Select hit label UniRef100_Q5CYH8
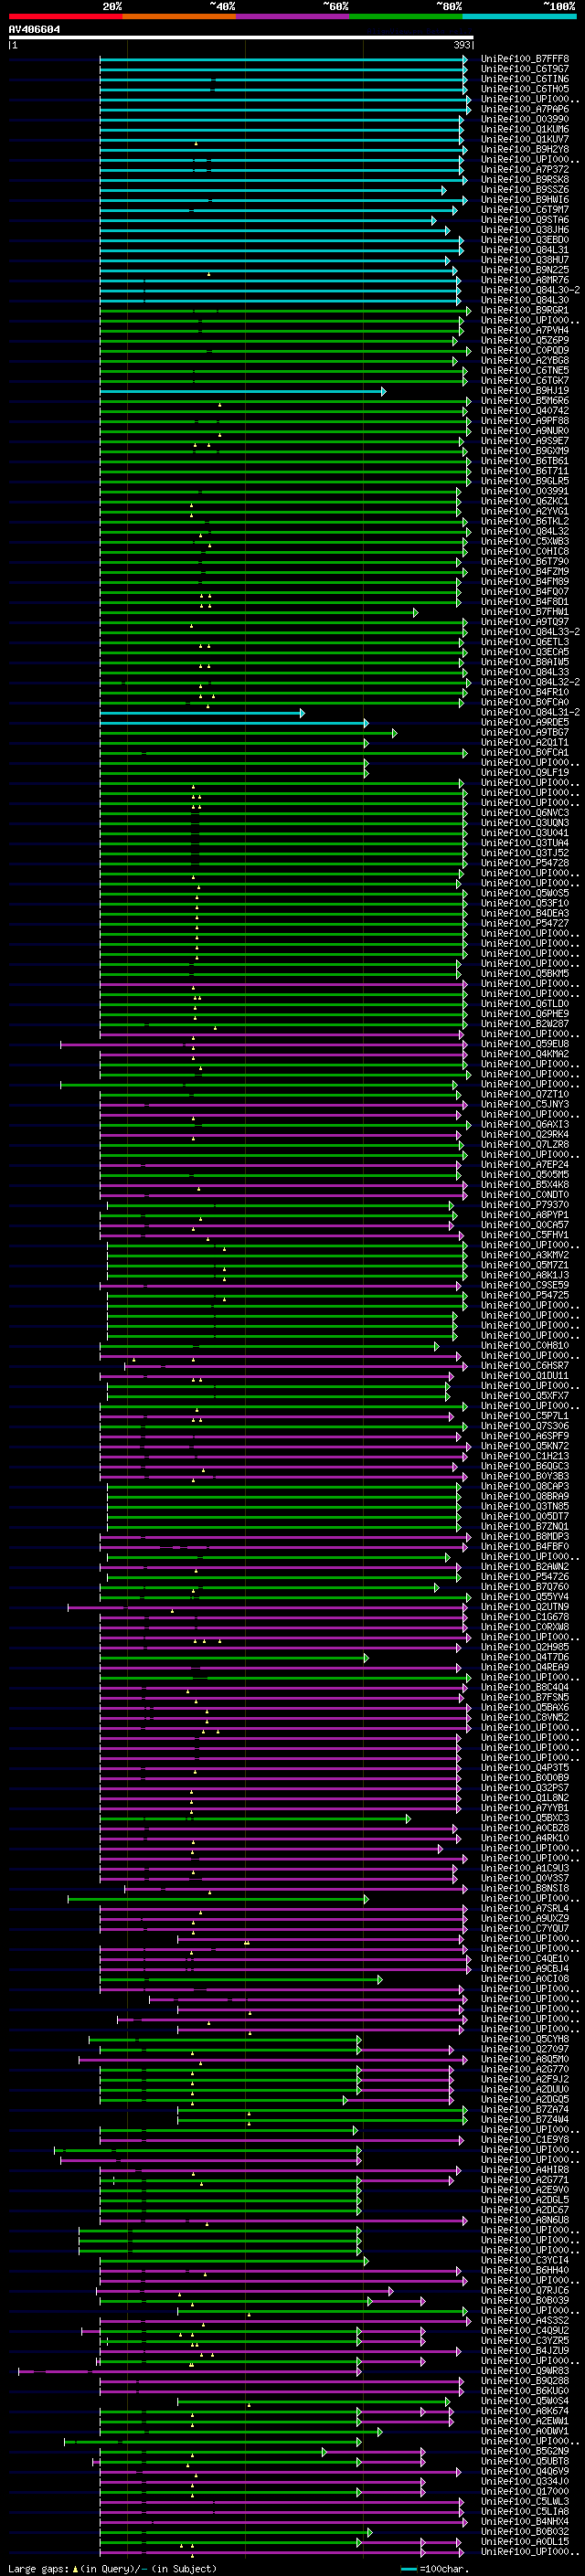Image resolution: width=585 pixels, height=2576 pixels. tap(525, 2039)
